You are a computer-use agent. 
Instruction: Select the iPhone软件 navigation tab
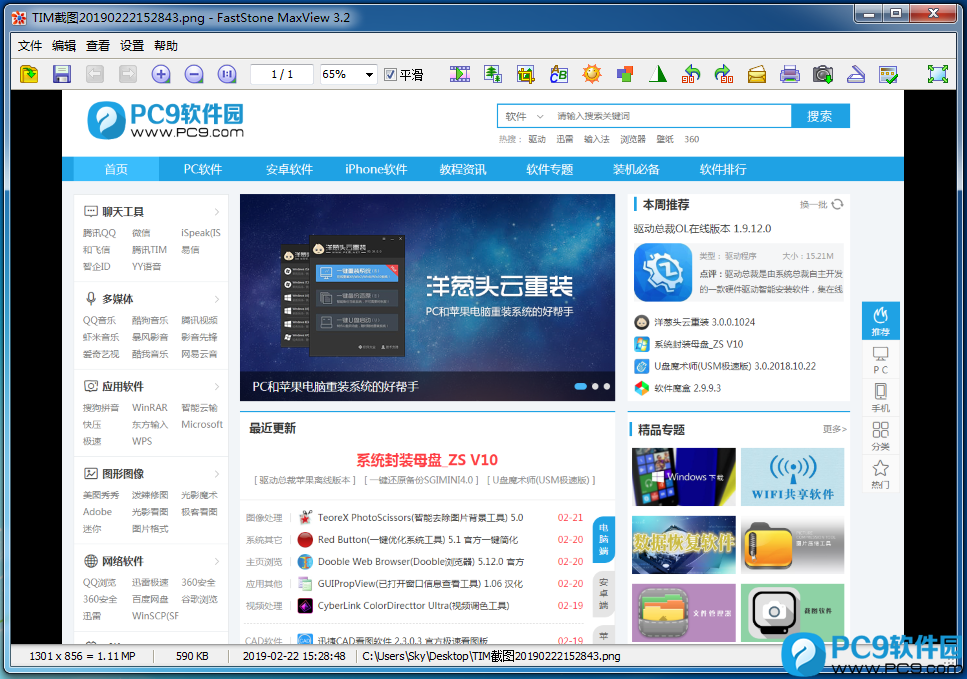click(x=376, y=169)
